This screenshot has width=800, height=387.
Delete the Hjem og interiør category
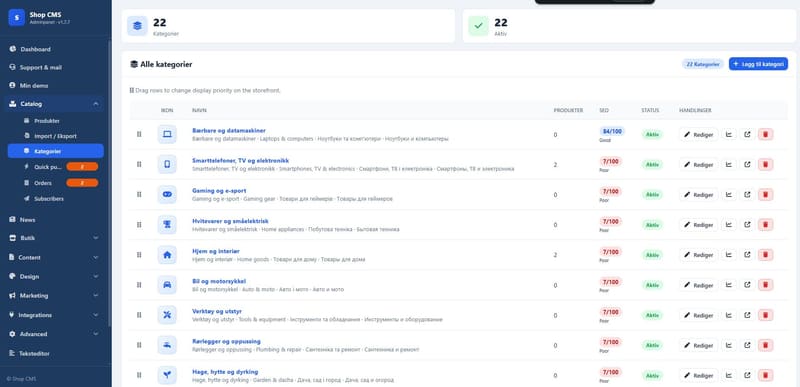(765, 255)
